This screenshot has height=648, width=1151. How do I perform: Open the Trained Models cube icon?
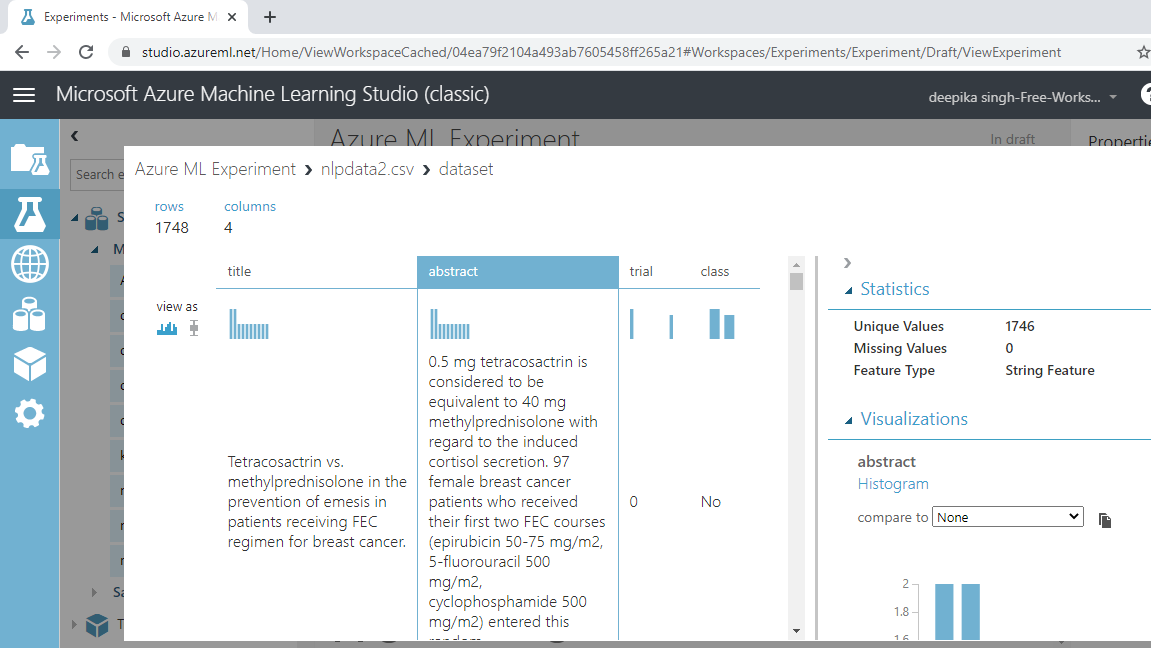click(29, 364)
